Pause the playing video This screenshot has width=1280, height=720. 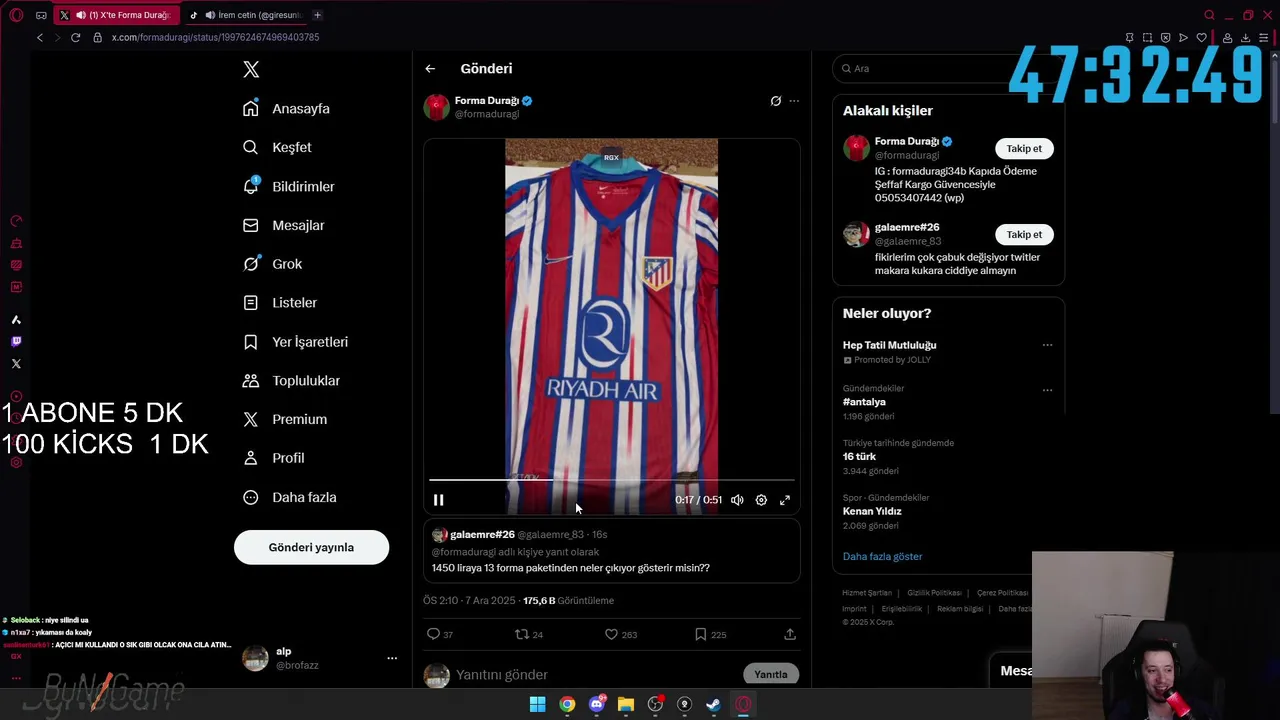click(438, 500)
